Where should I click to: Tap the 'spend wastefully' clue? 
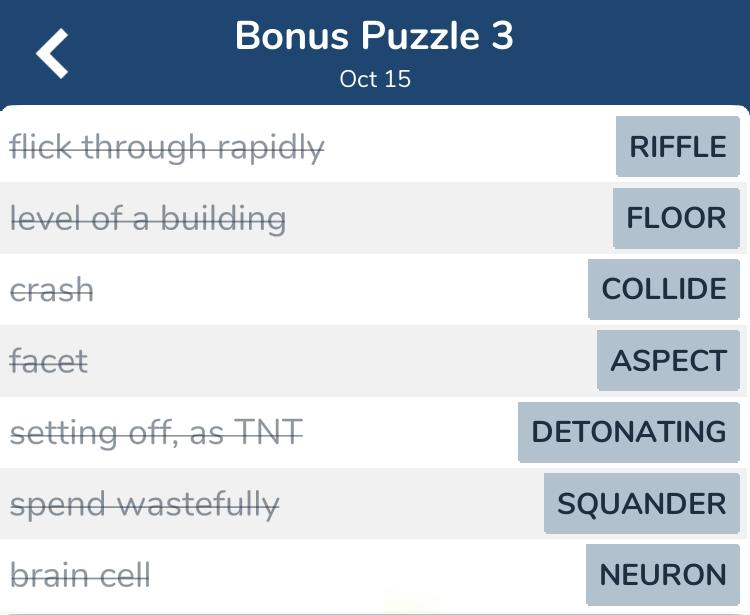(144, 505)
